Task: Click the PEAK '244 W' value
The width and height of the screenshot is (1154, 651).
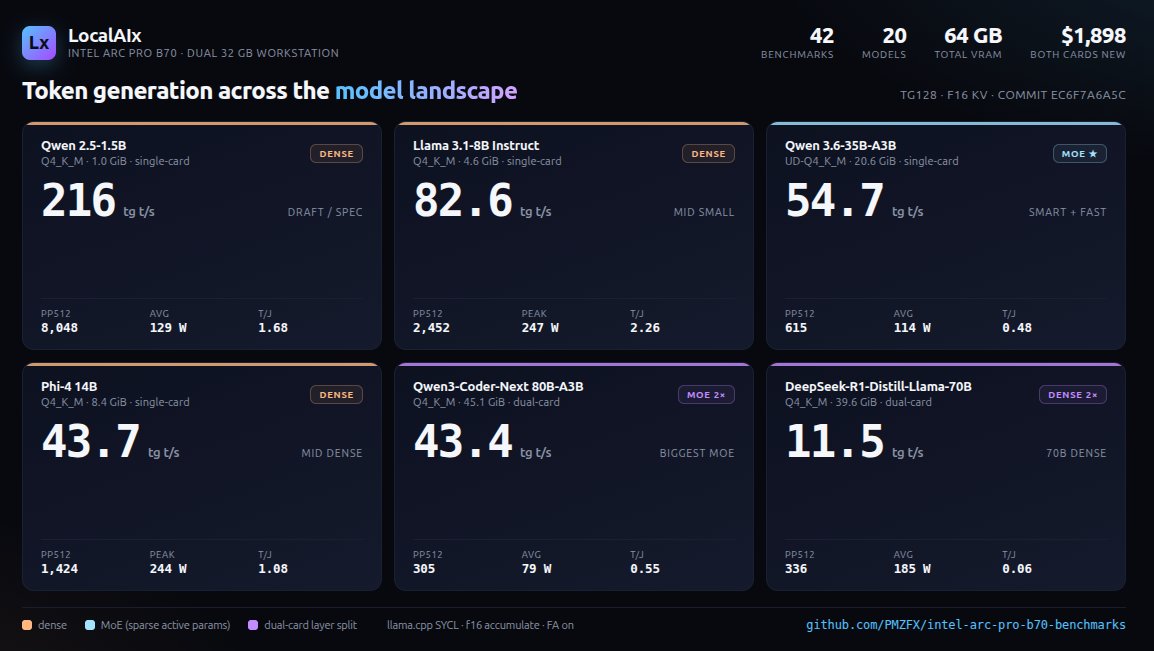Action: point(168,569)
